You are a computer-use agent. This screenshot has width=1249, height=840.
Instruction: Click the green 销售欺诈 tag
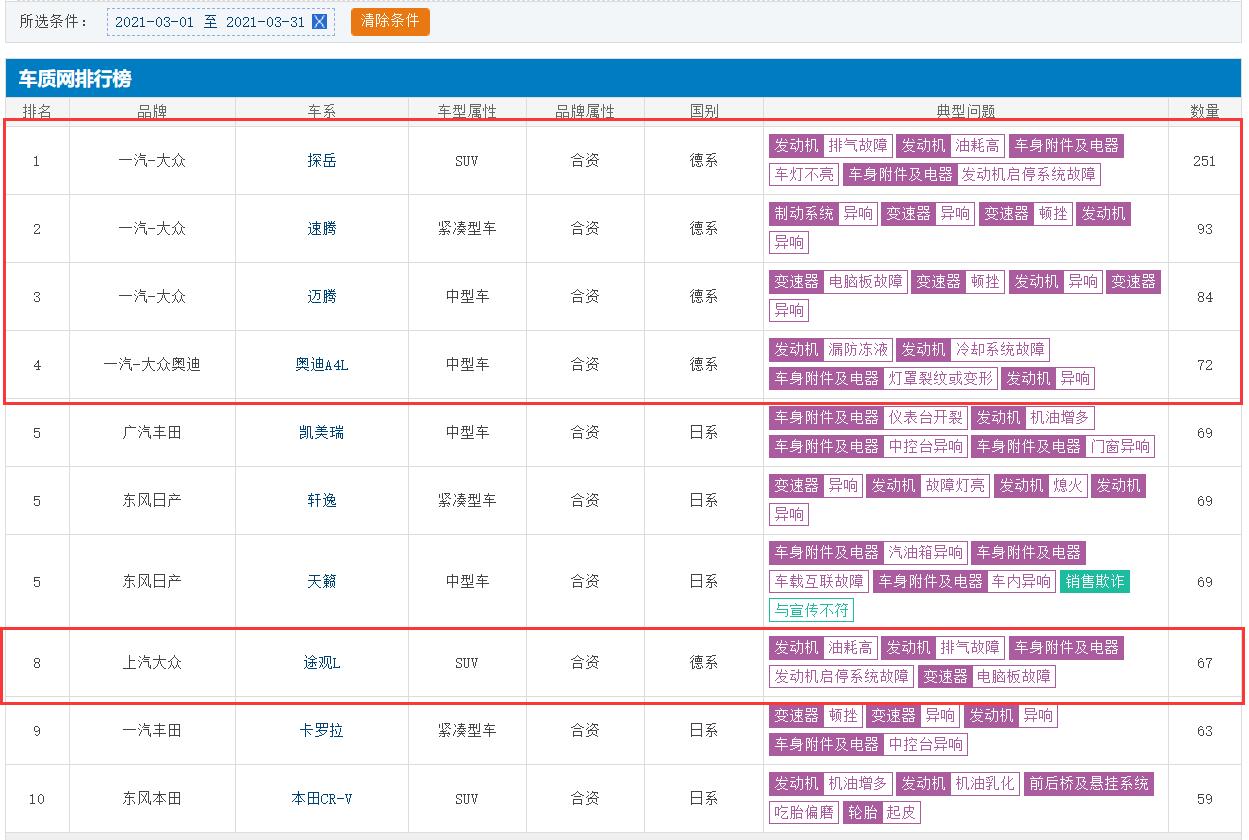tap(1095, 582)
